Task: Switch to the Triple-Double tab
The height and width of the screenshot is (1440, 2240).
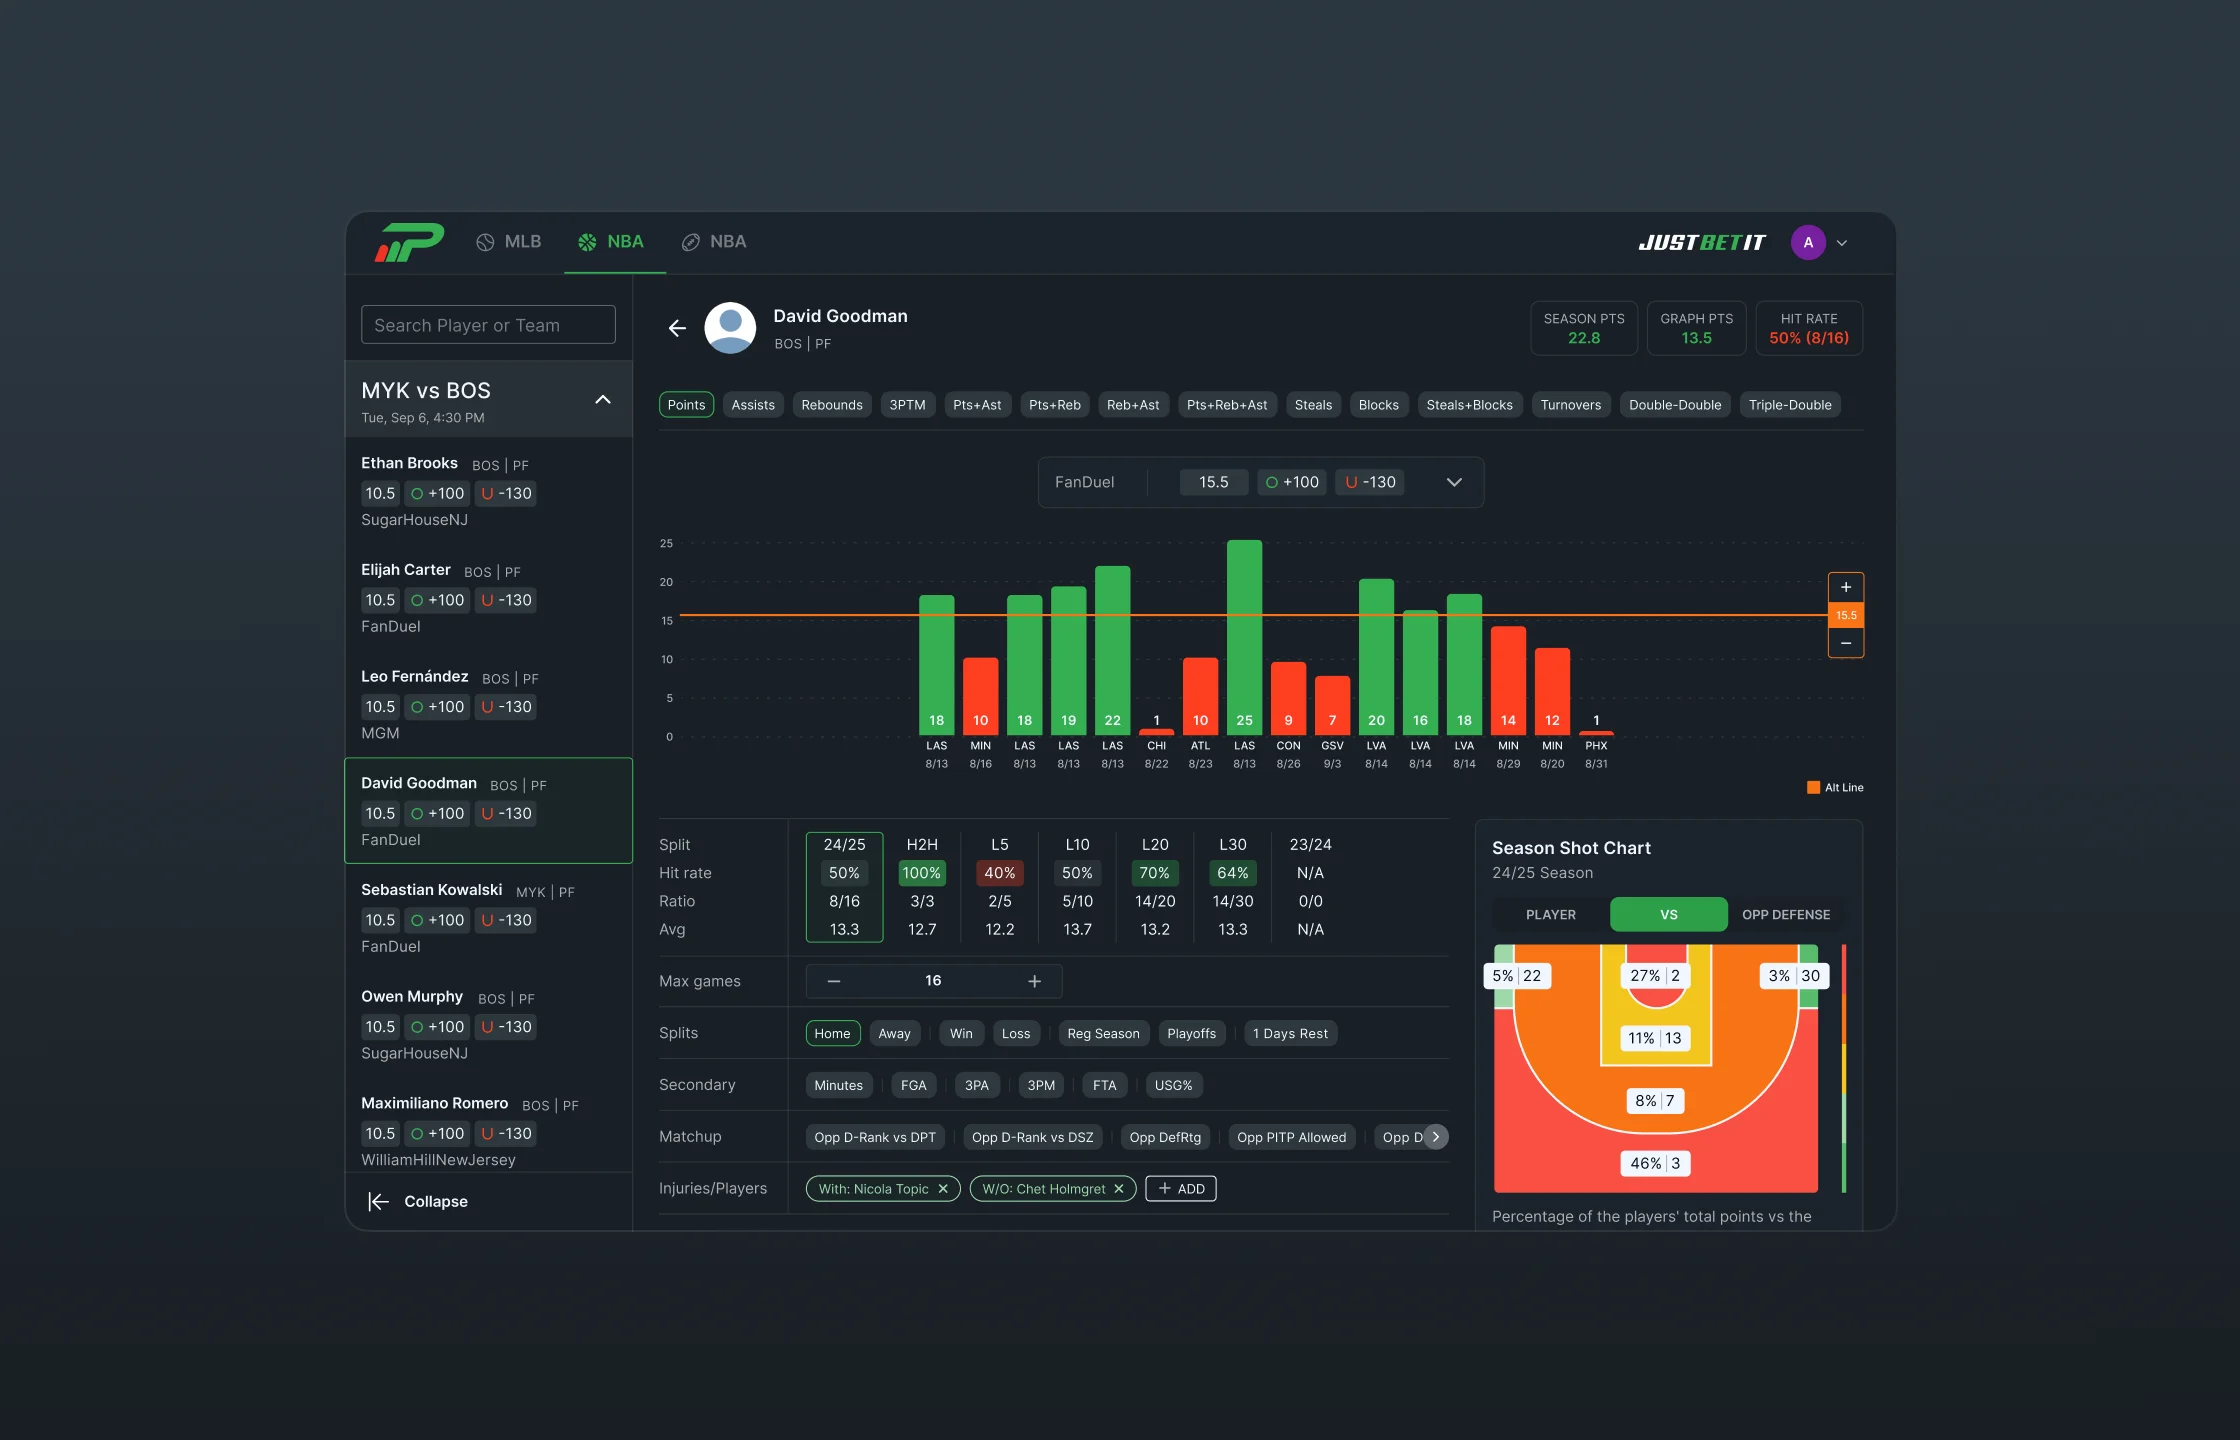Action: tap(1790, 404)
